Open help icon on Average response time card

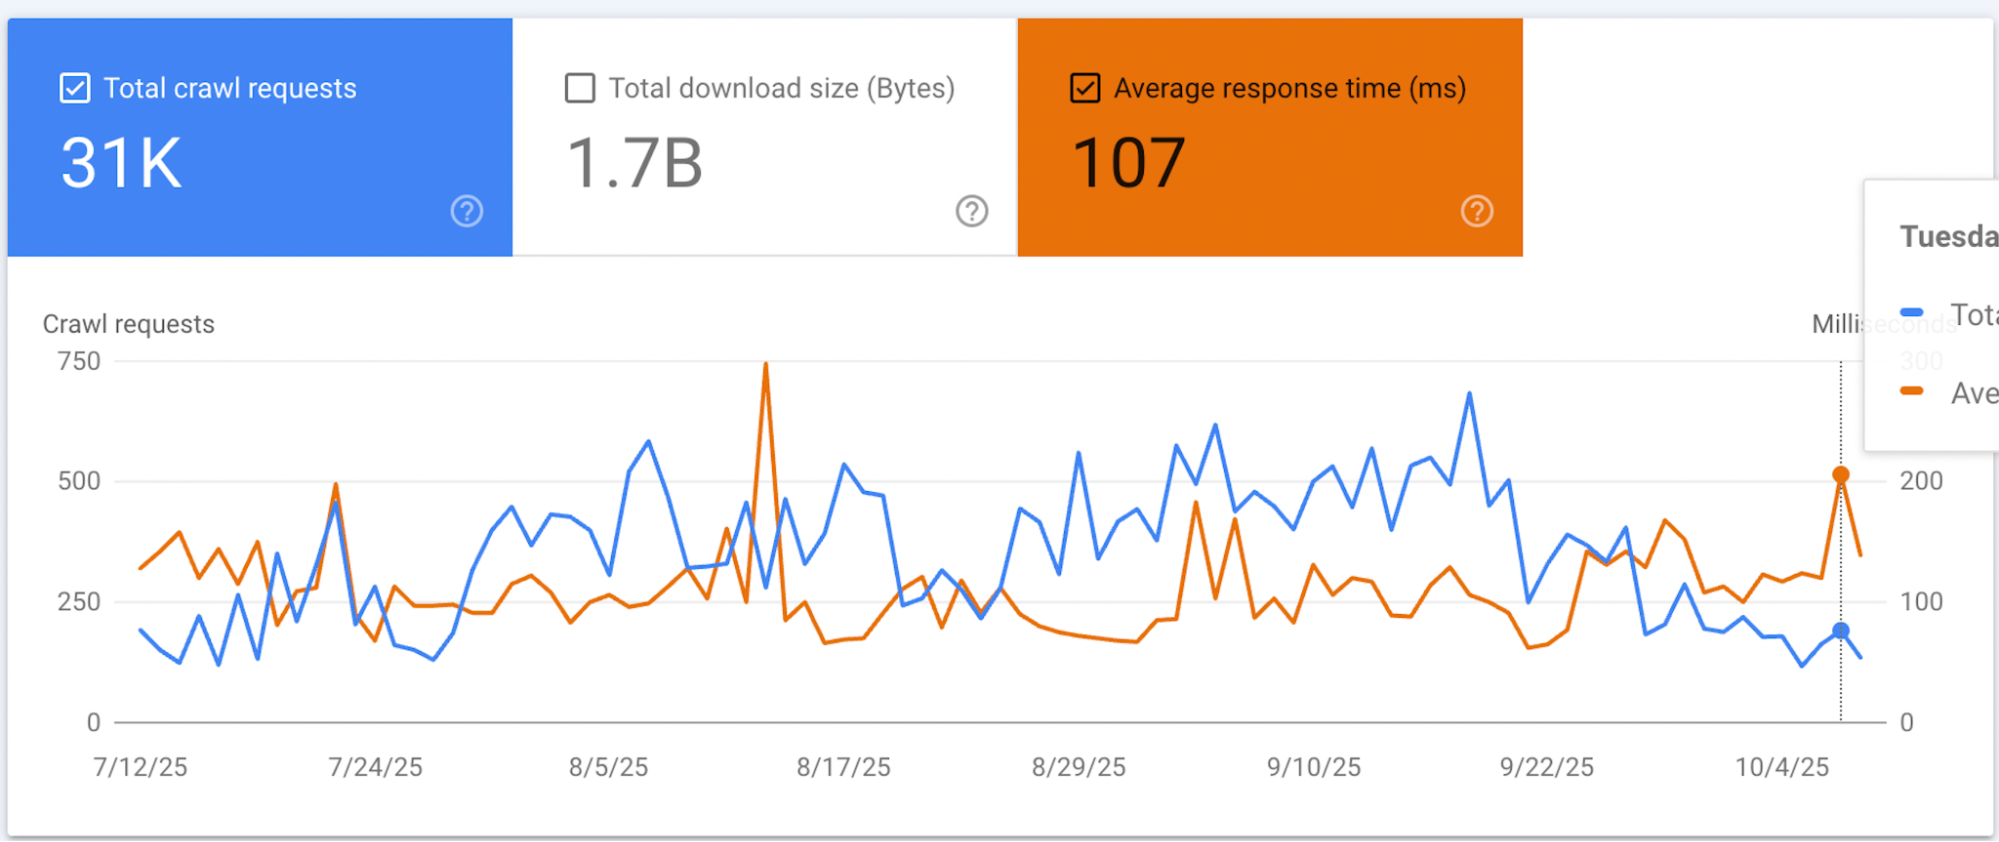point(1477,211)
